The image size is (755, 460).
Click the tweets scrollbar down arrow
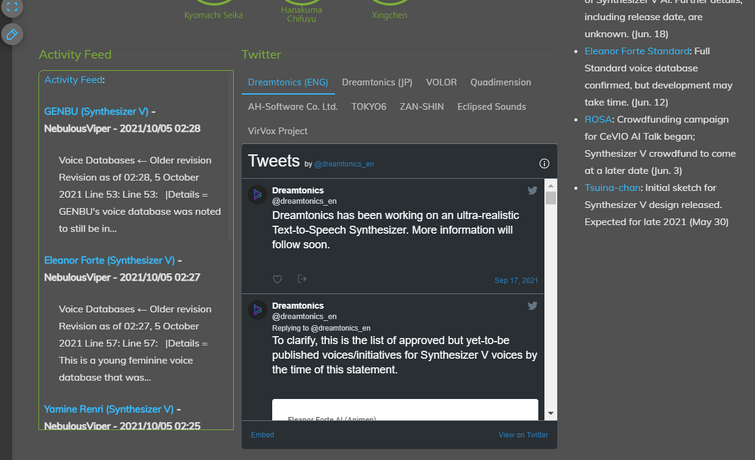point(551,413)
